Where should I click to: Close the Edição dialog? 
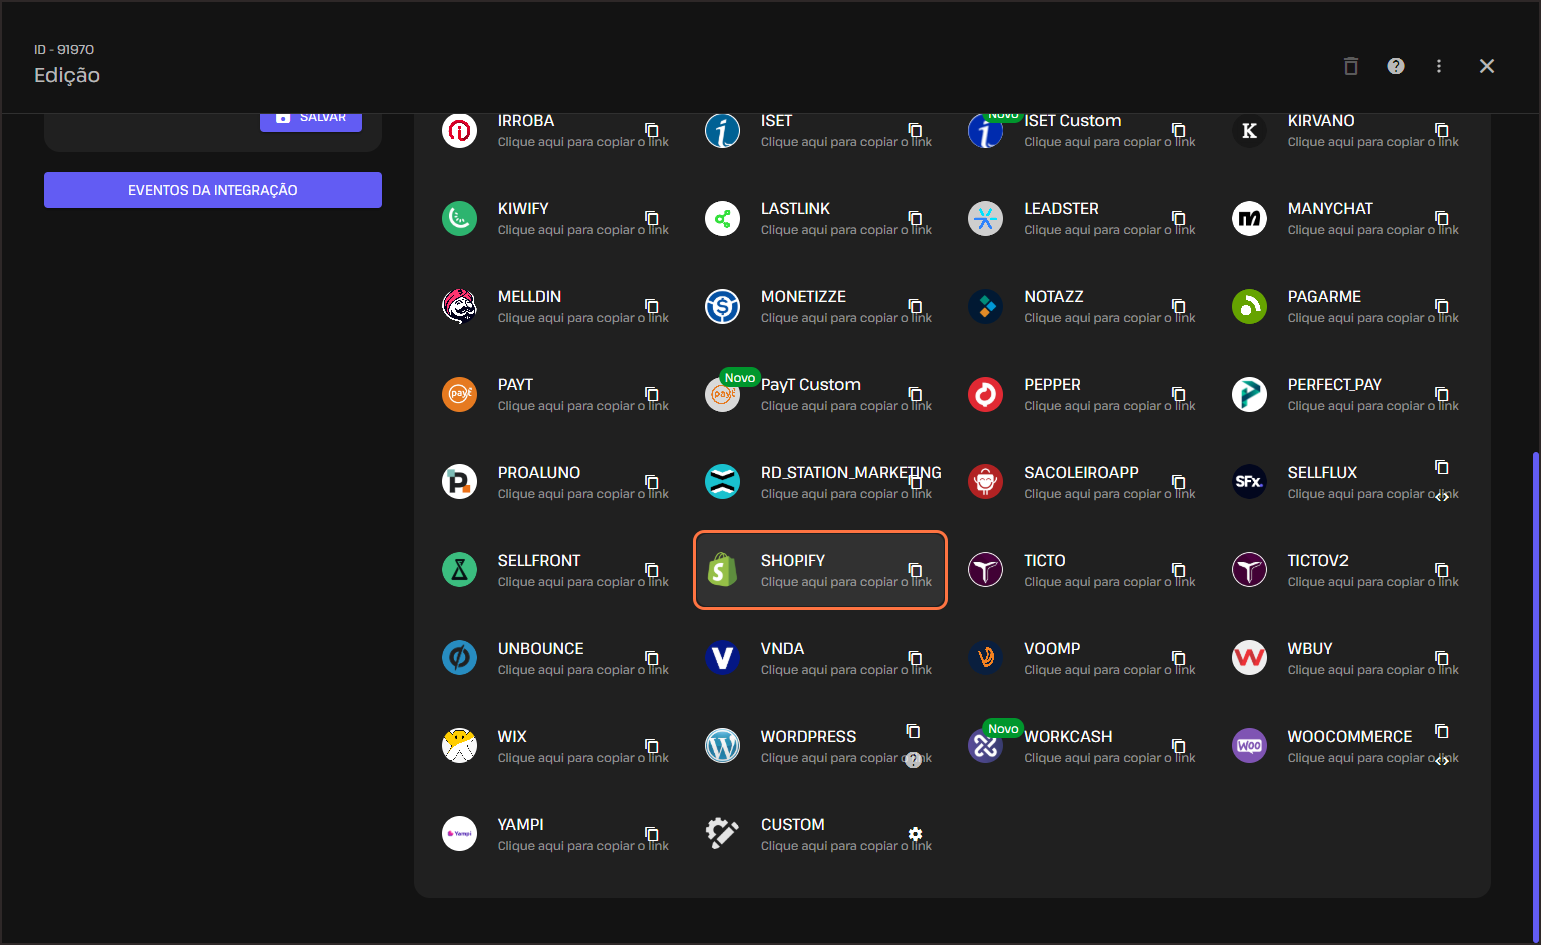pyautogui.click(x=1487, y=66)
